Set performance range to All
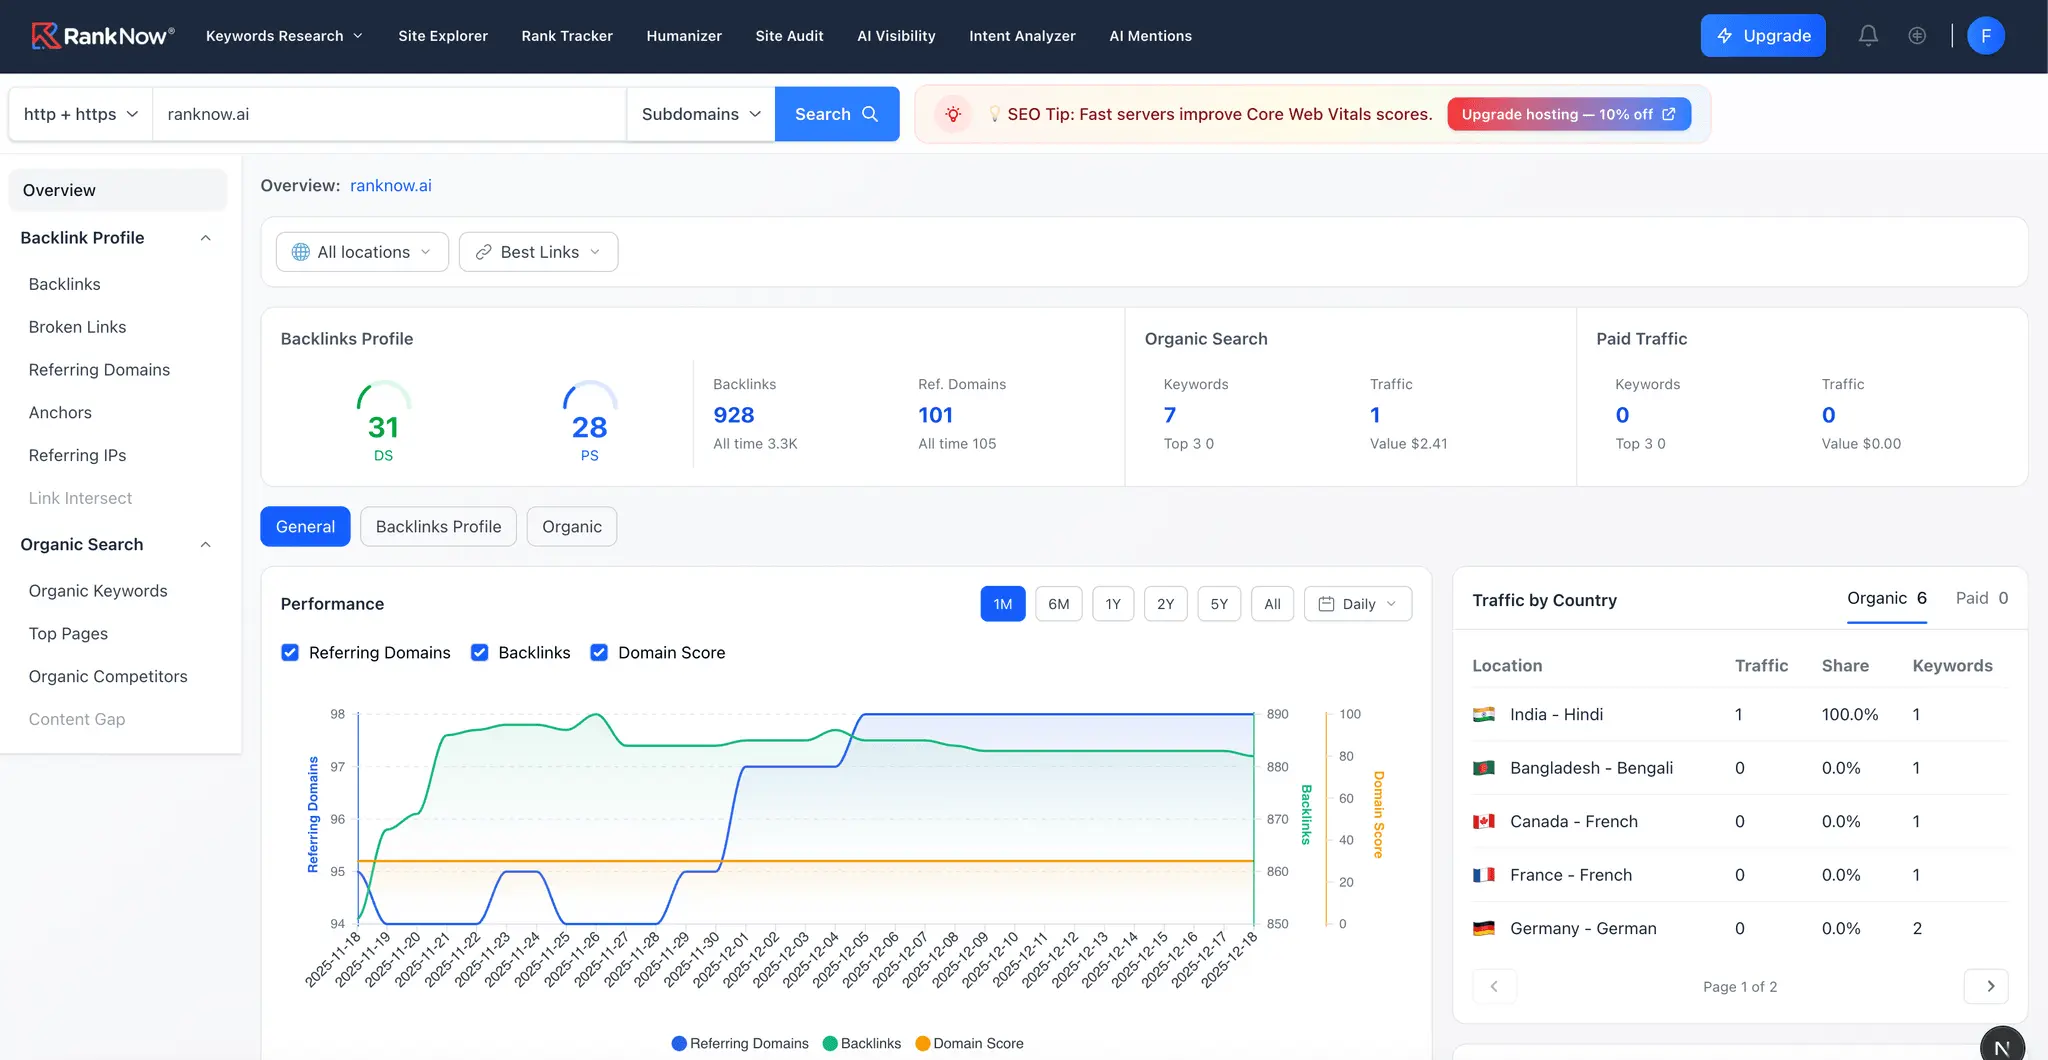The image size is (2048, 1060). tap(1273, 604)
